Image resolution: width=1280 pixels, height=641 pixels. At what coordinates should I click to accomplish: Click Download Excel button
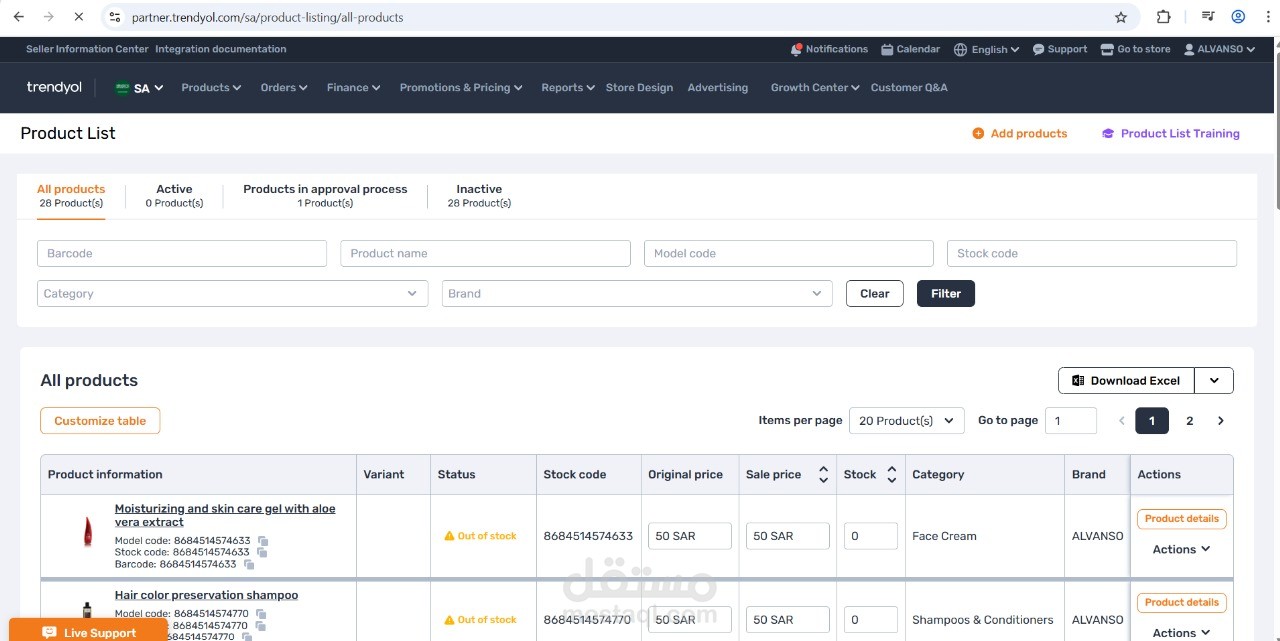click(1127, 381)
